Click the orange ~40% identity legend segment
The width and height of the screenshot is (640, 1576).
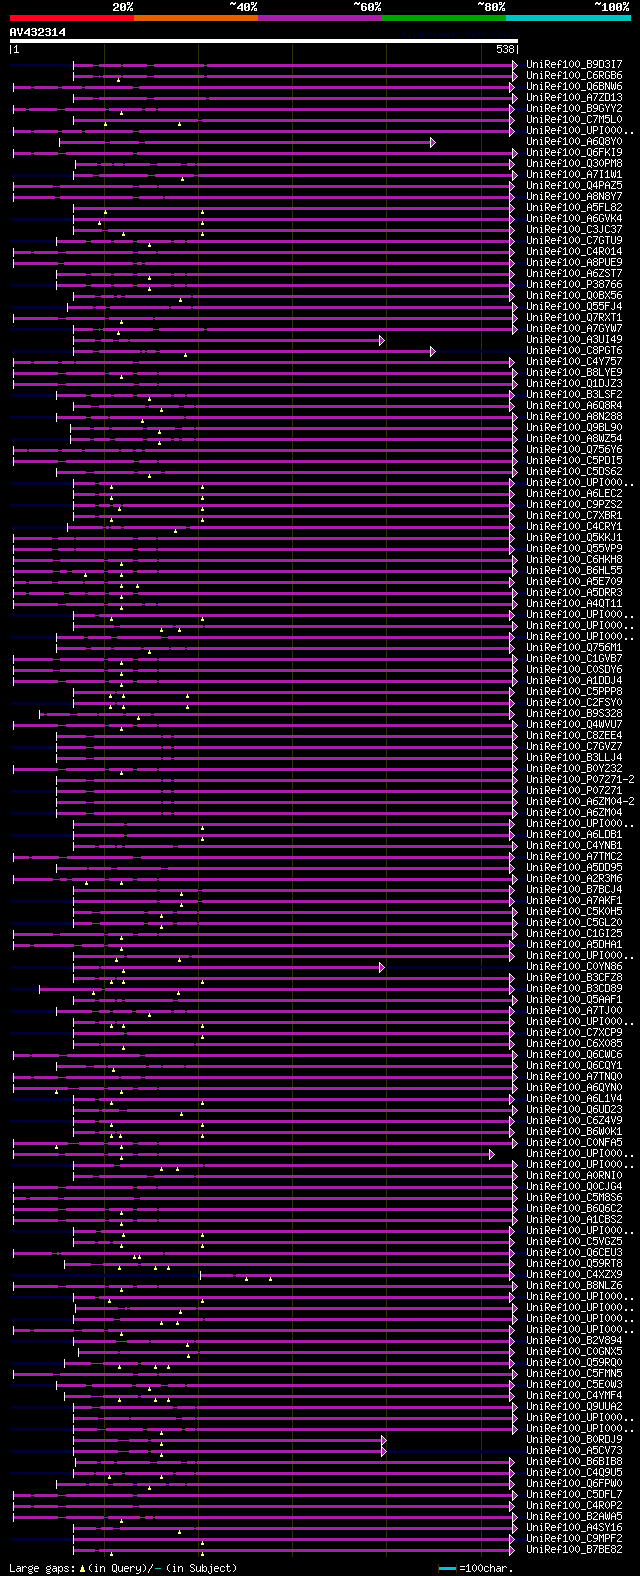click(x=195, y=18)
